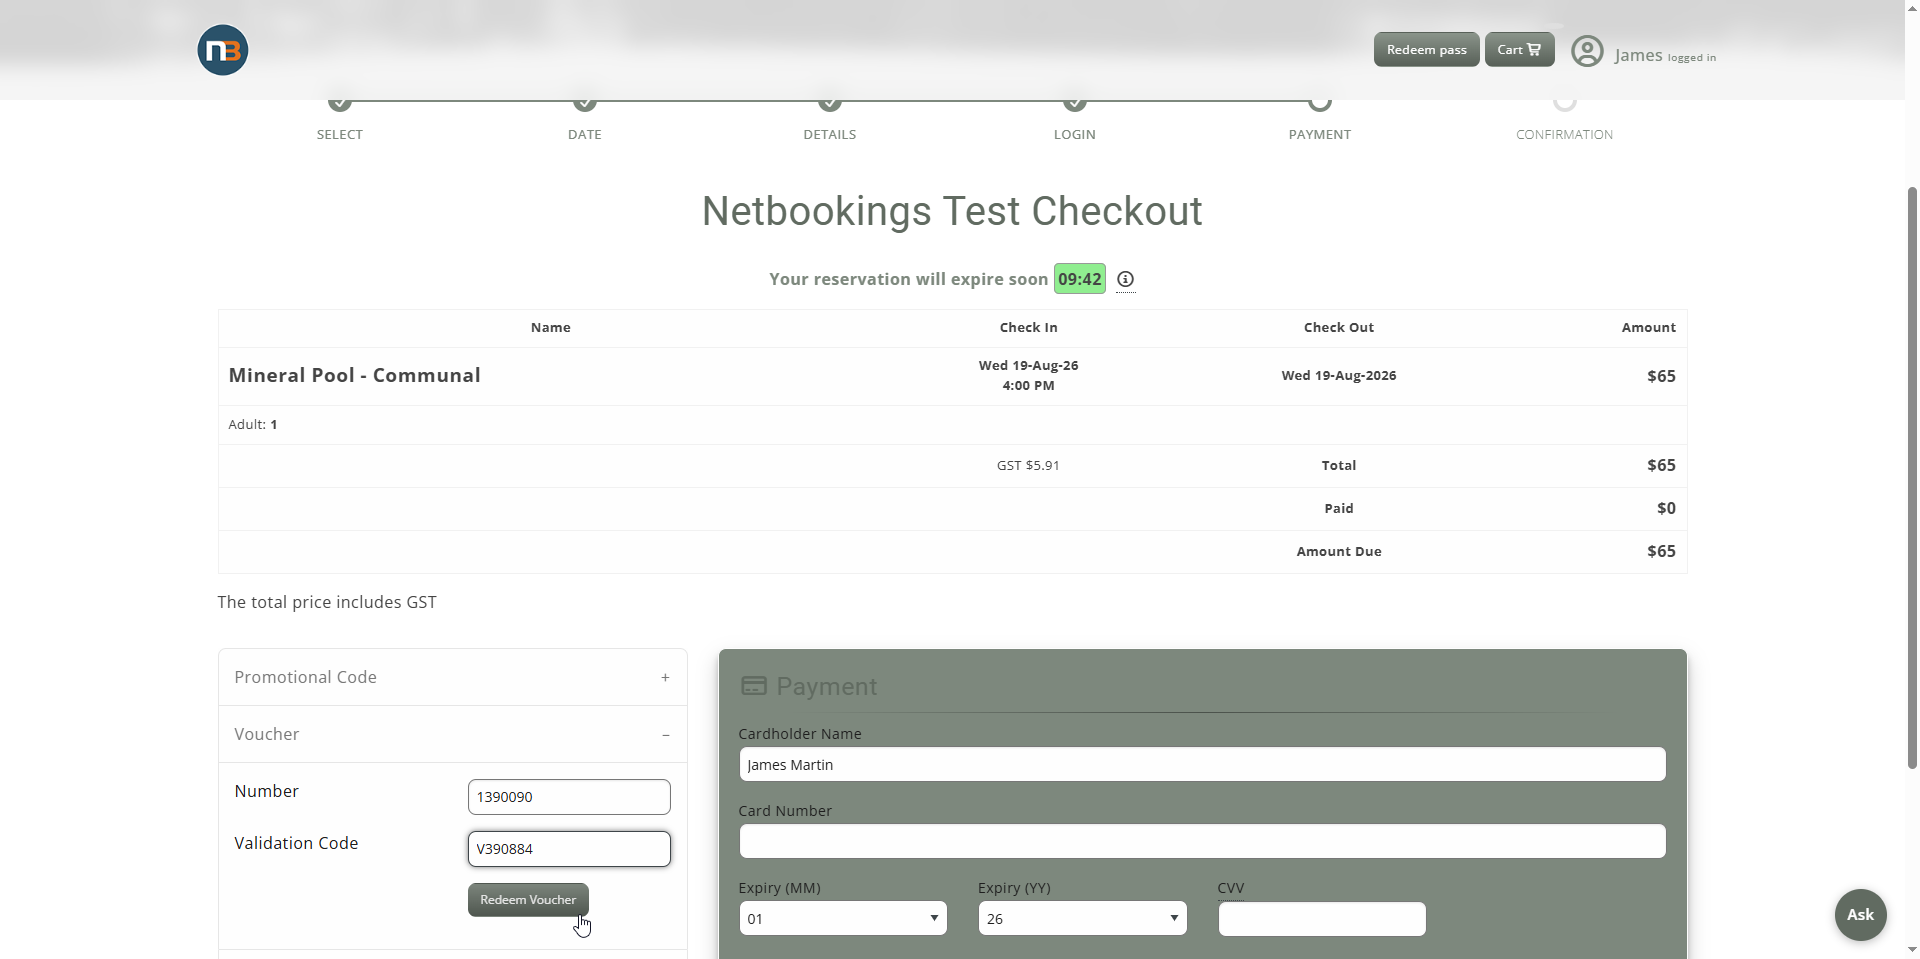Collapse the Voucher section
Viewport: 1920px width, 959px height.
tap(453, 734)
